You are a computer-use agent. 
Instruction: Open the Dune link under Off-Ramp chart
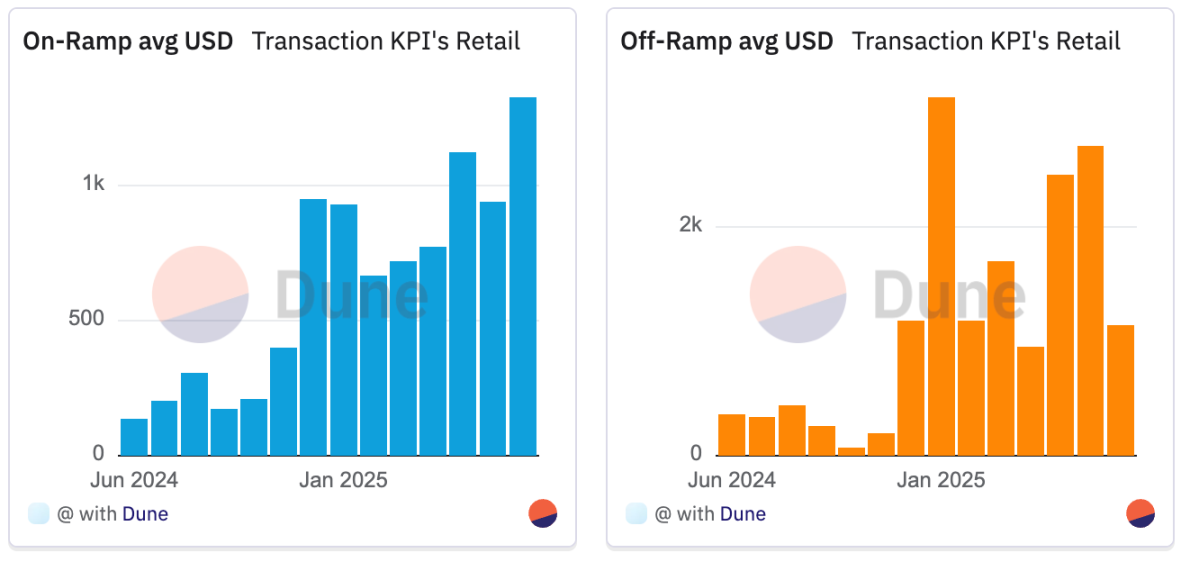(x=743, y=514)
